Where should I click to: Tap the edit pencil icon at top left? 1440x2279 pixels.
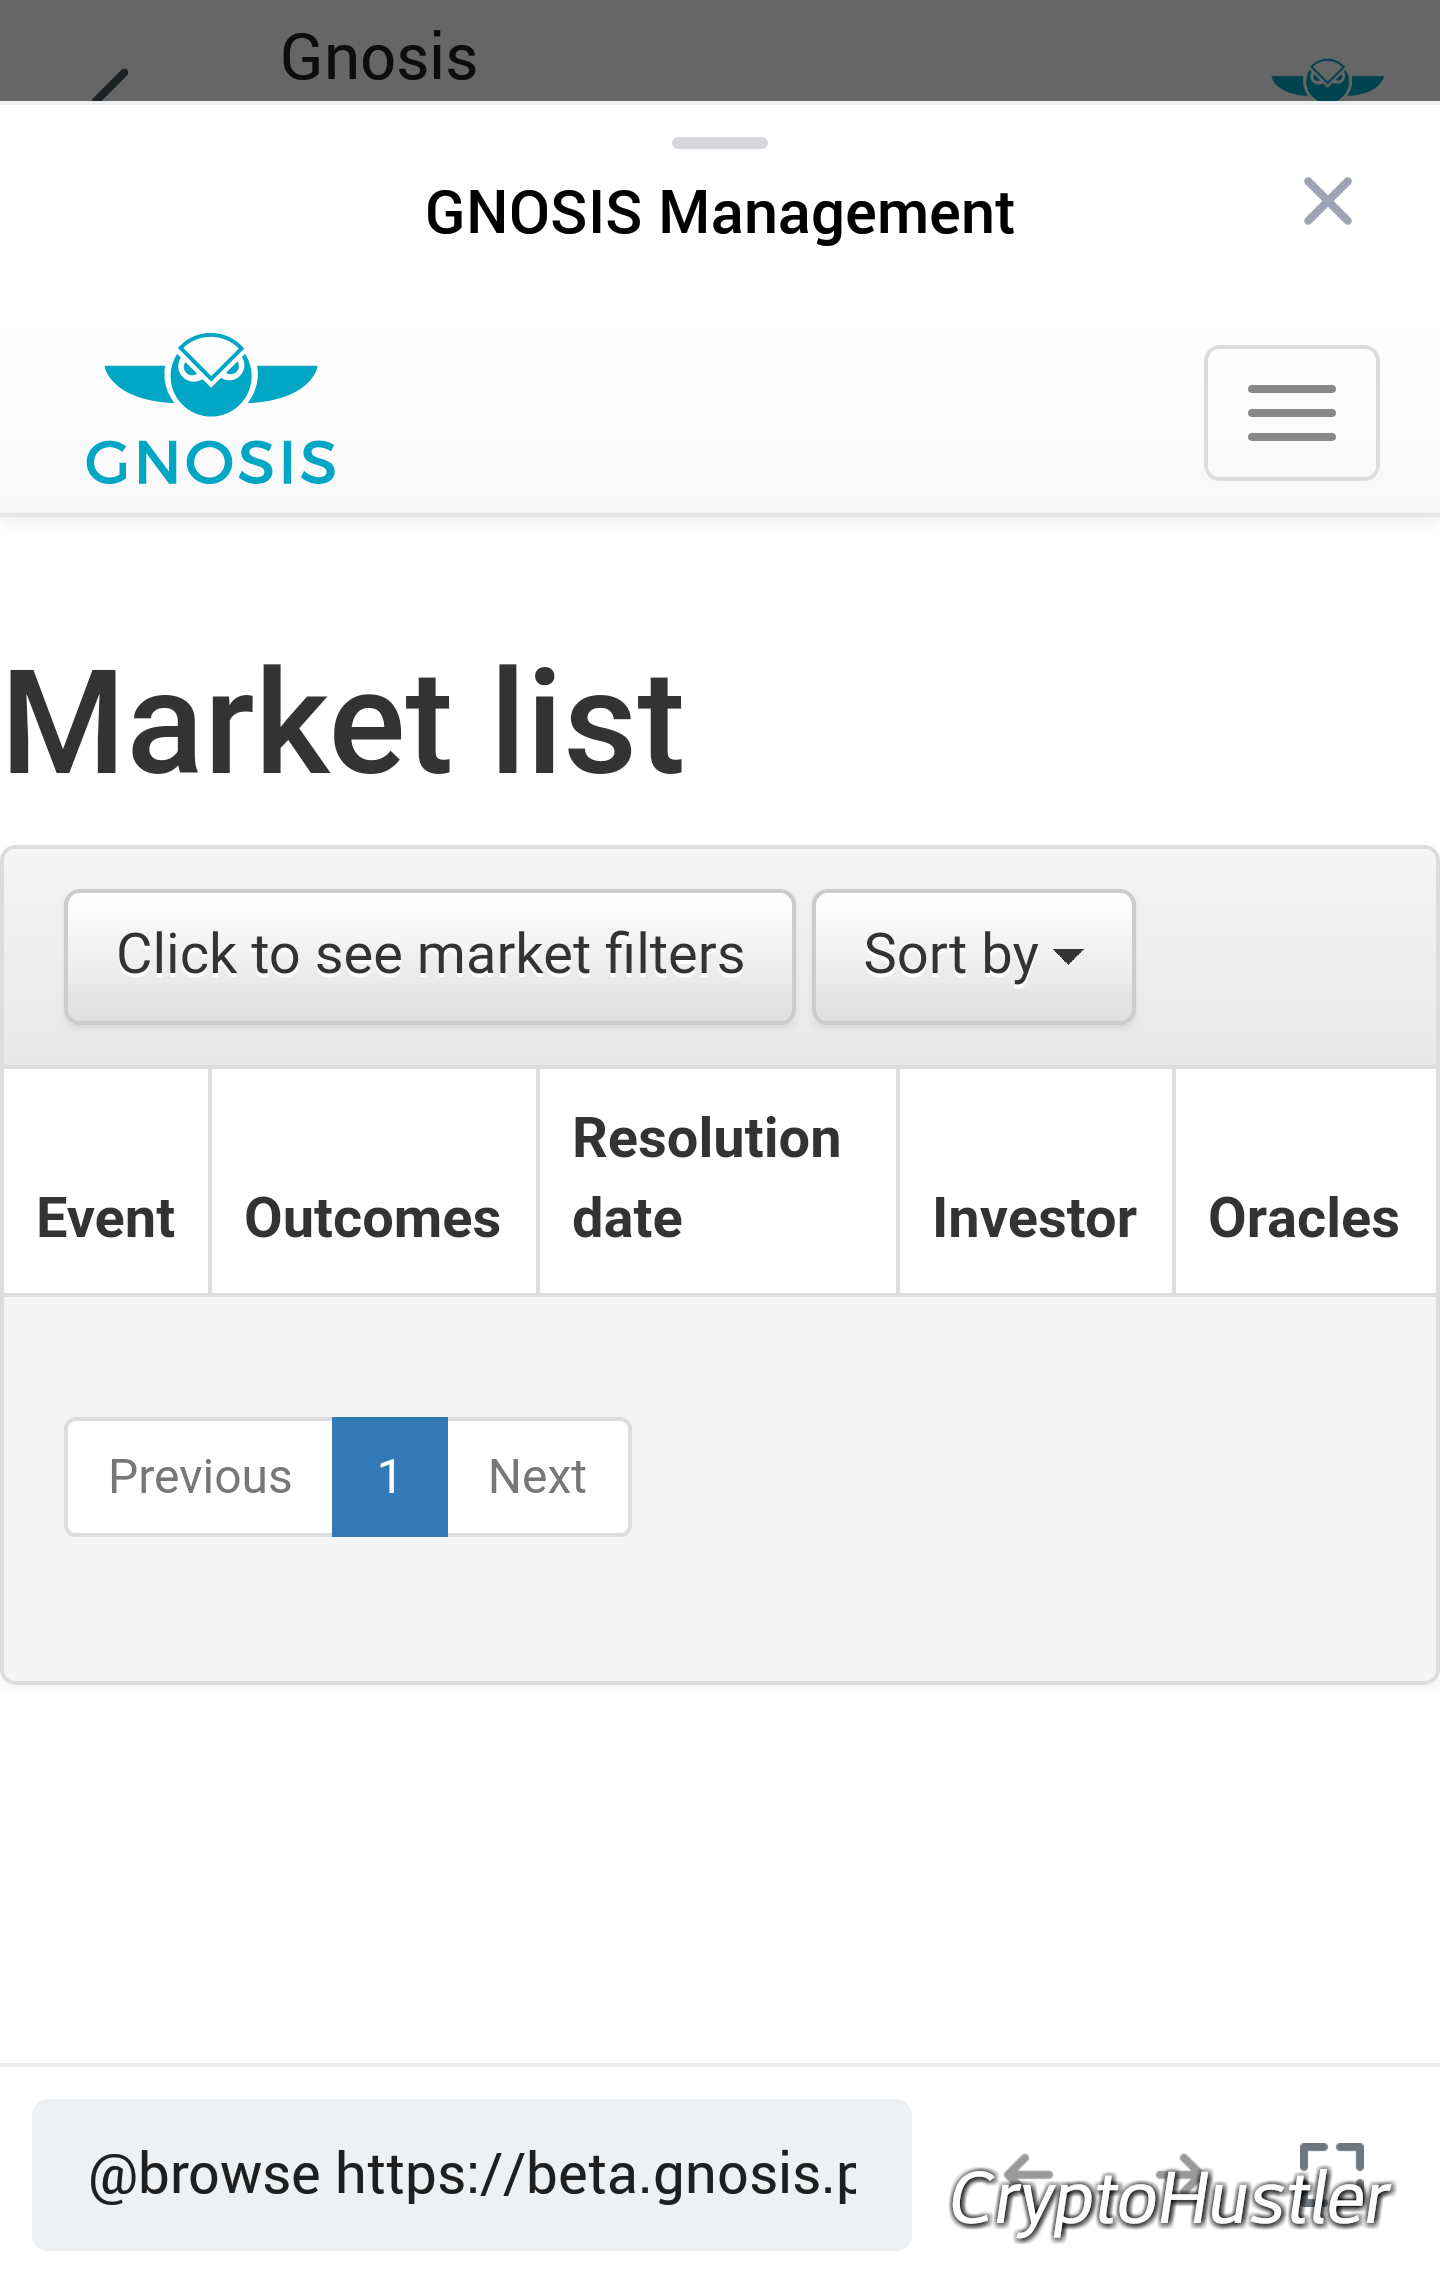(x=110, y=85)
